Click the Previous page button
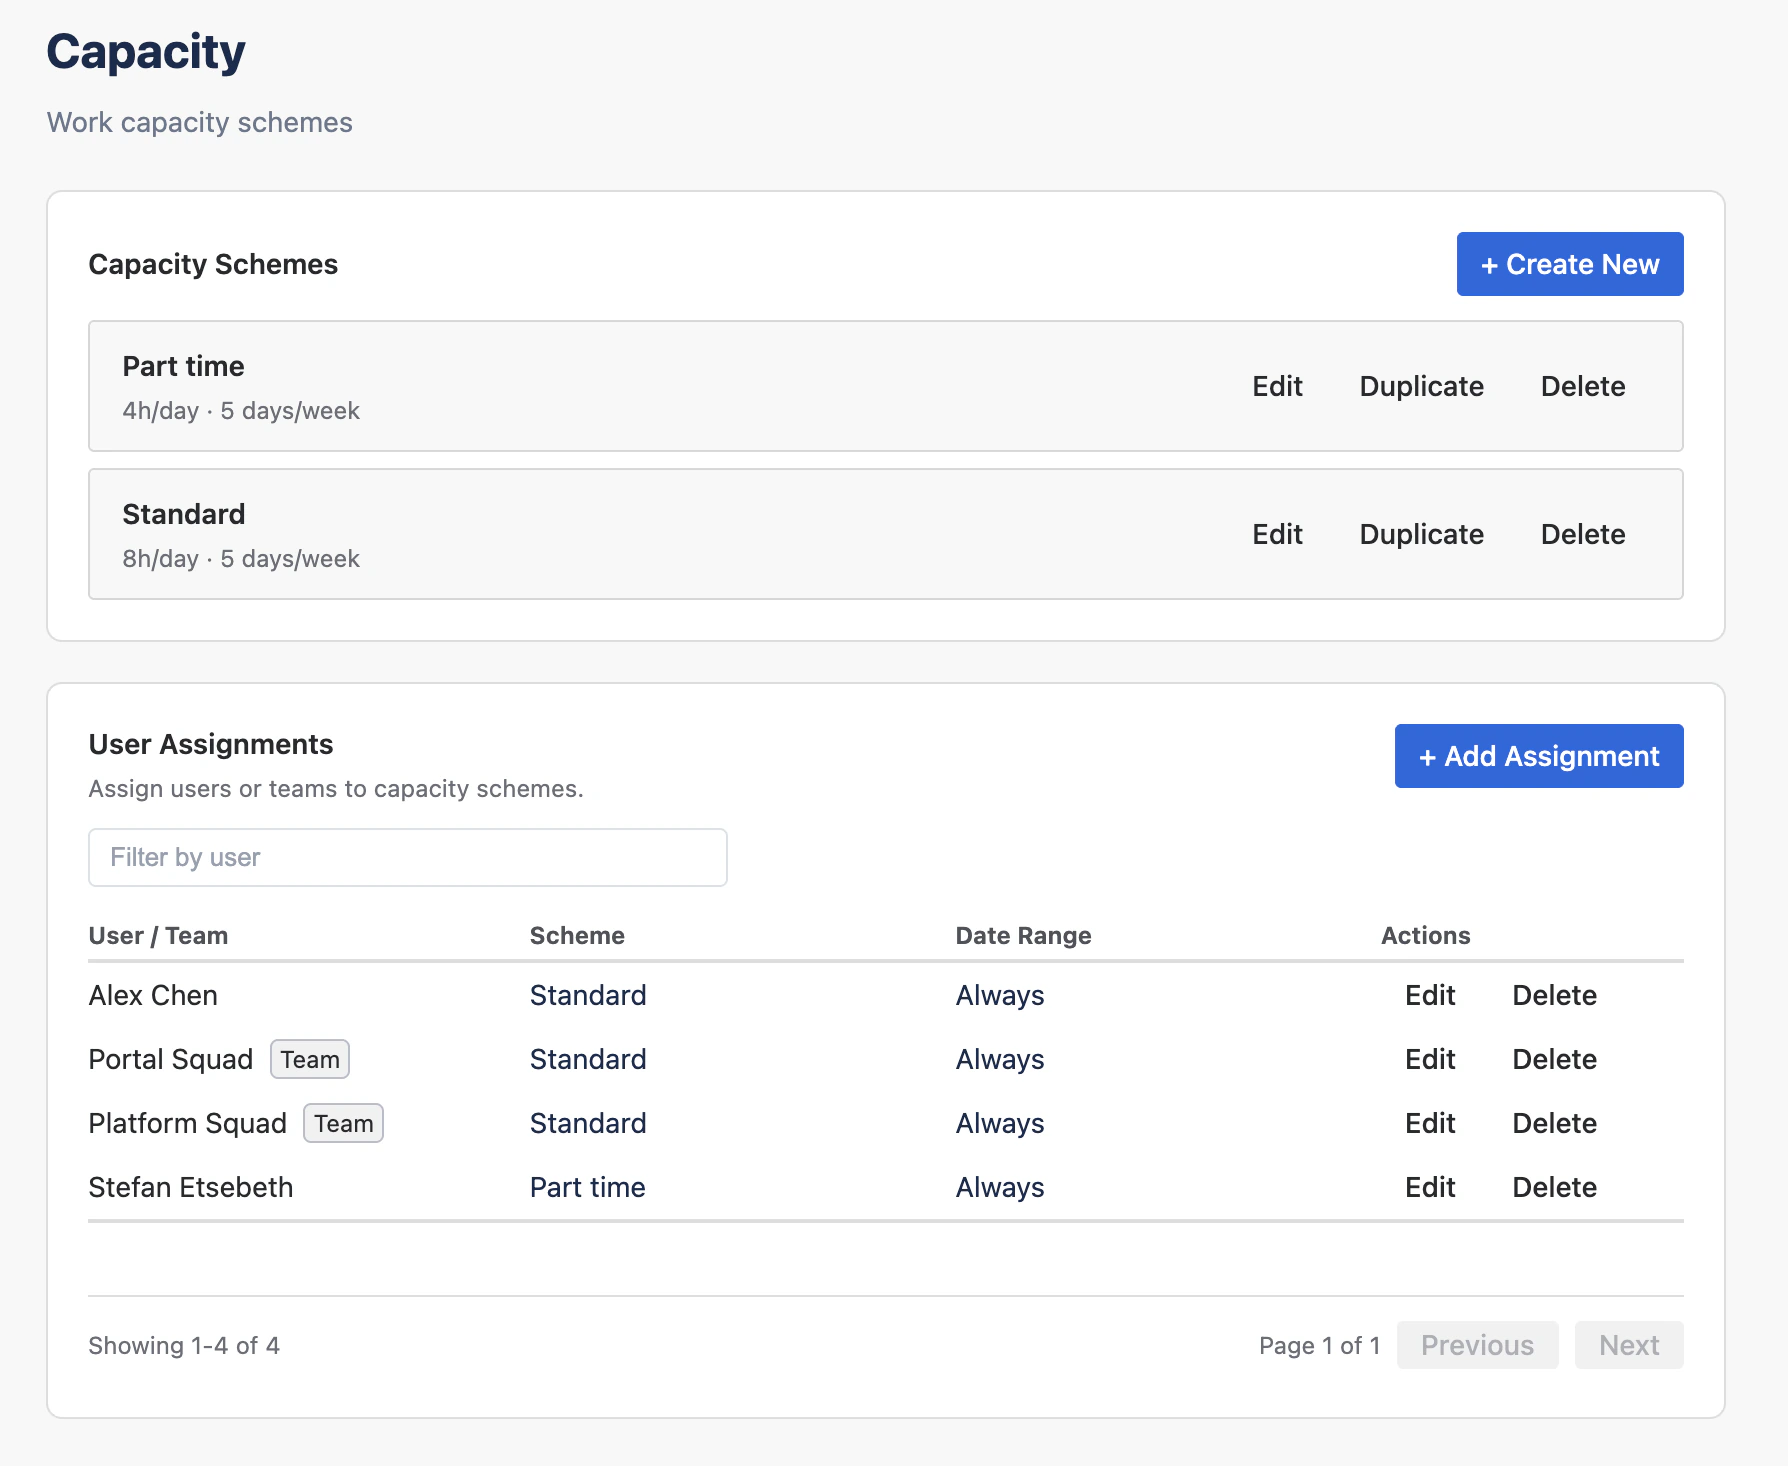This screenshot has width=1788, height=1466. 1477,1345
